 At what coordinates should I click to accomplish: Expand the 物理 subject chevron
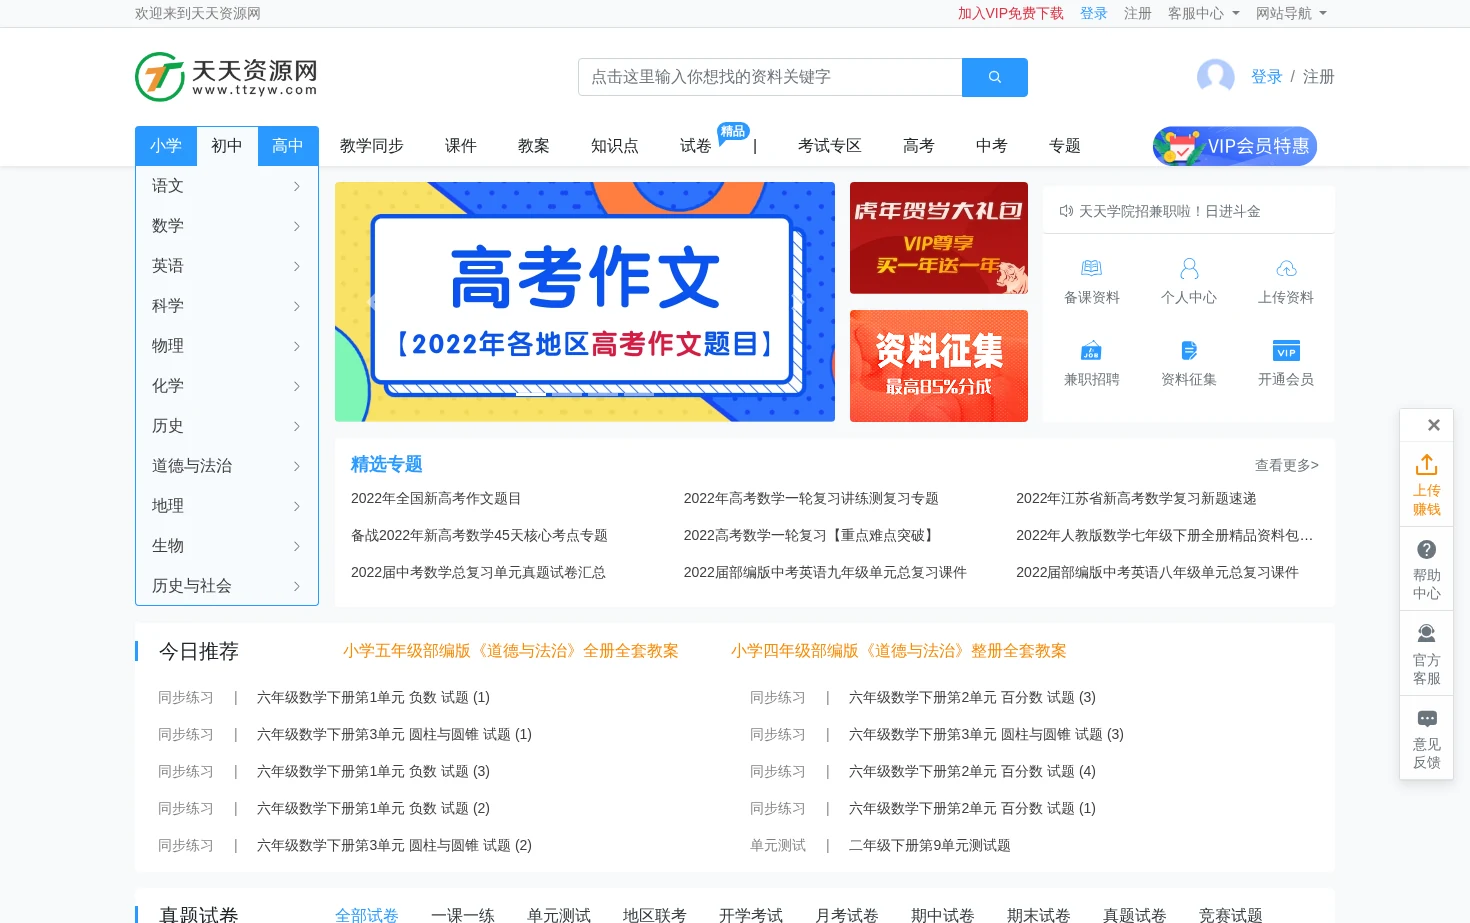point(297,346)
